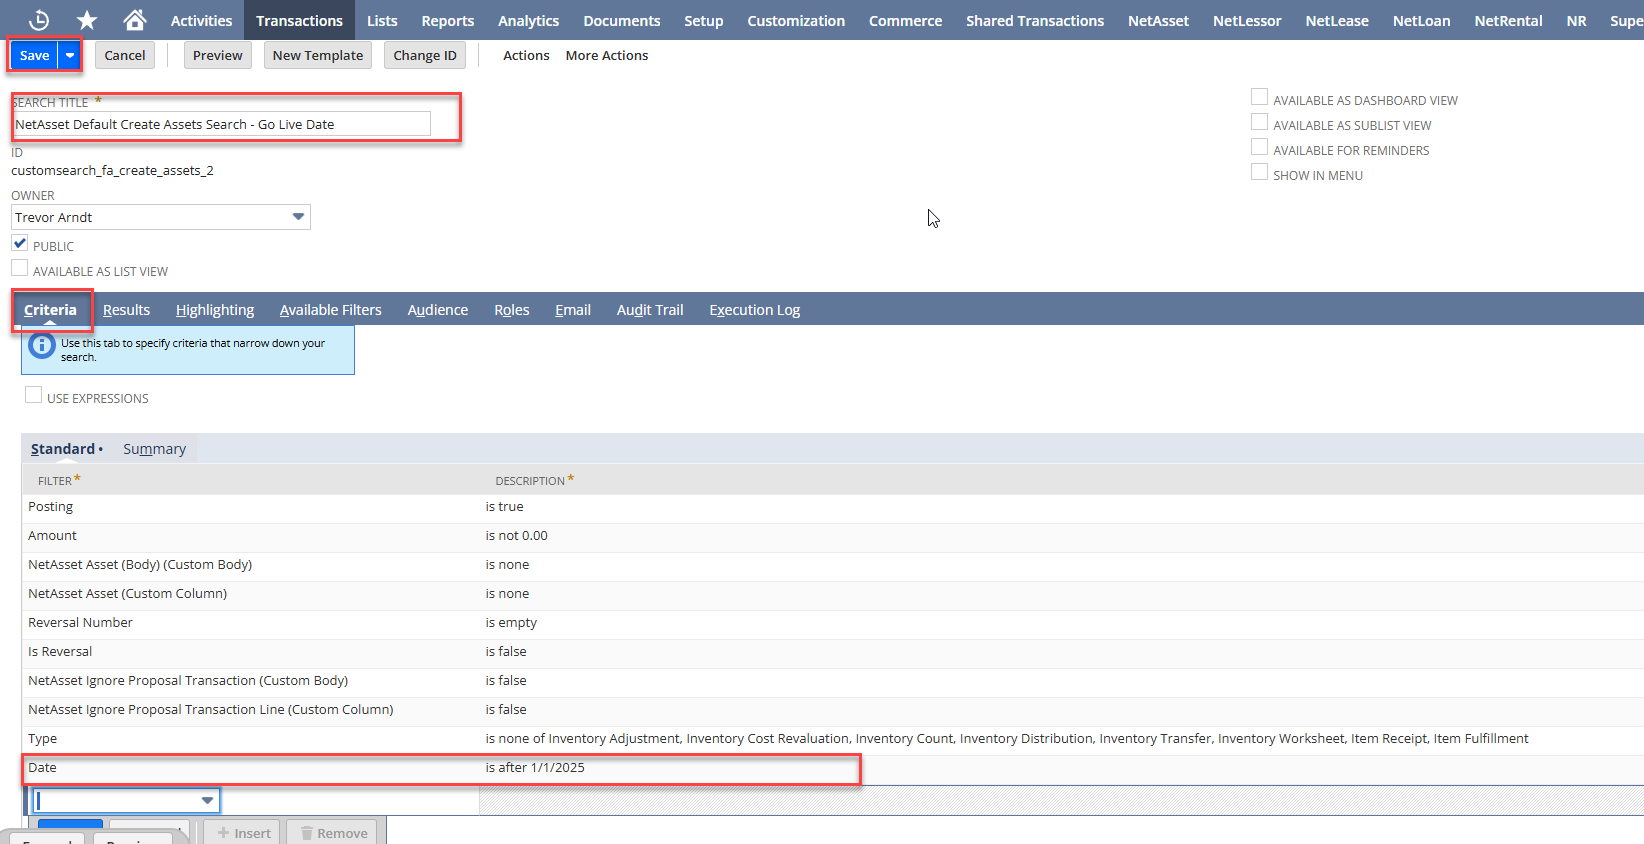Enable Show in Menu checkbox
The image size is (1644, 844).
pos(1259,172)
